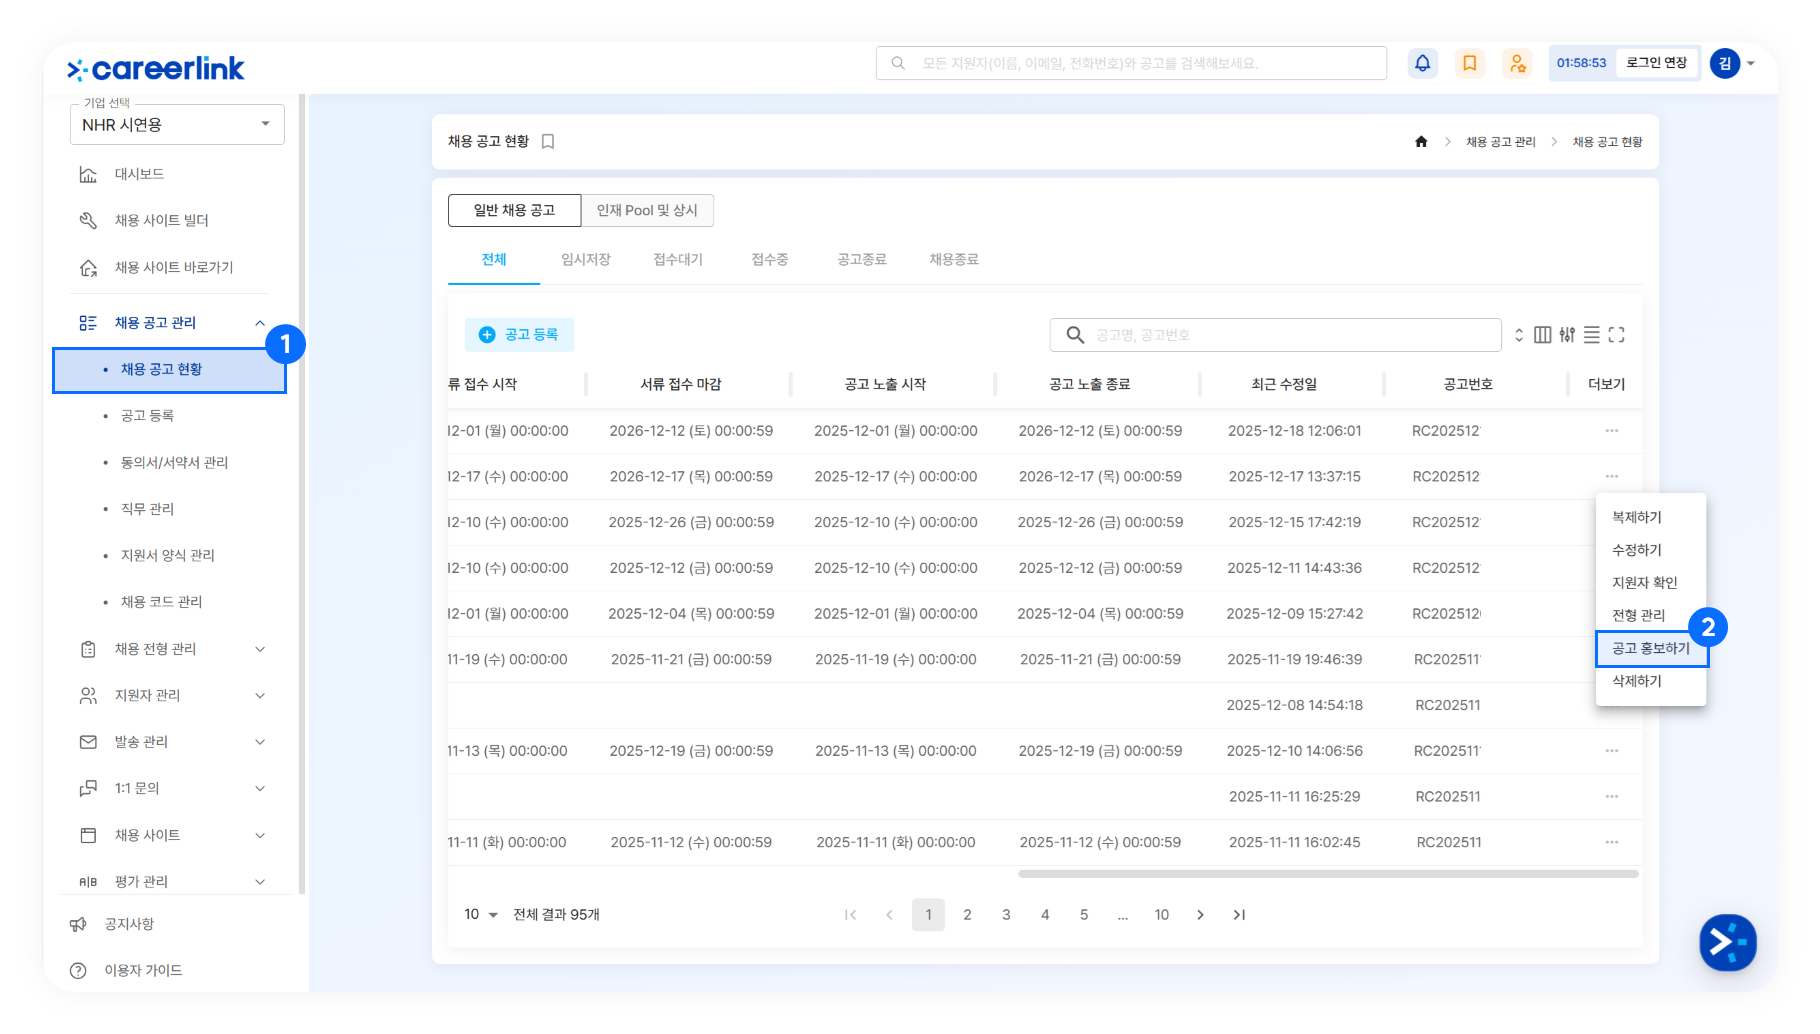Click the row density lines icon
This screenshot has width=1820, height=1034.
point(1591,335)
